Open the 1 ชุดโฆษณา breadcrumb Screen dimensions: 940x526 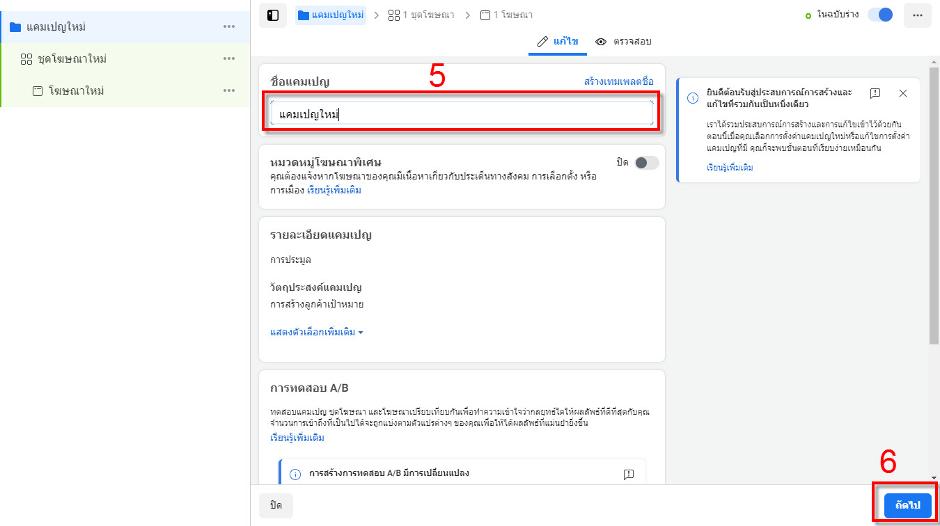[x=419, y=15]
